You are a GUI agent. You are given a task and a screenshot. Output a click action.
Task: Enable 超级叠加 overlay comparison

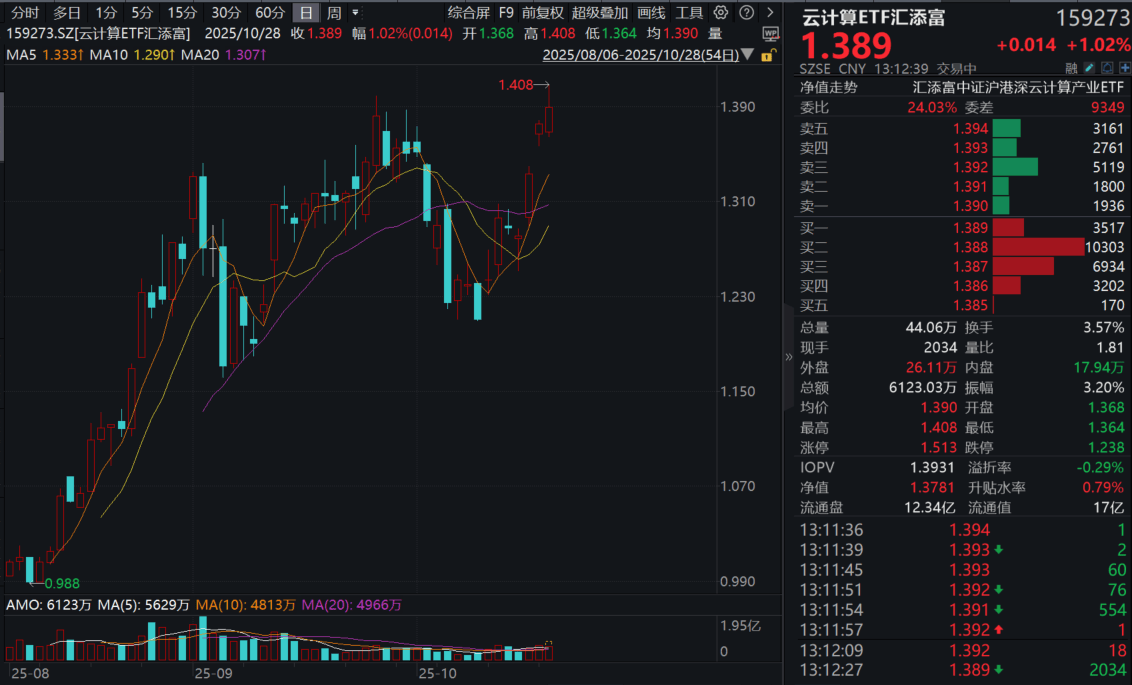point(600,13)
